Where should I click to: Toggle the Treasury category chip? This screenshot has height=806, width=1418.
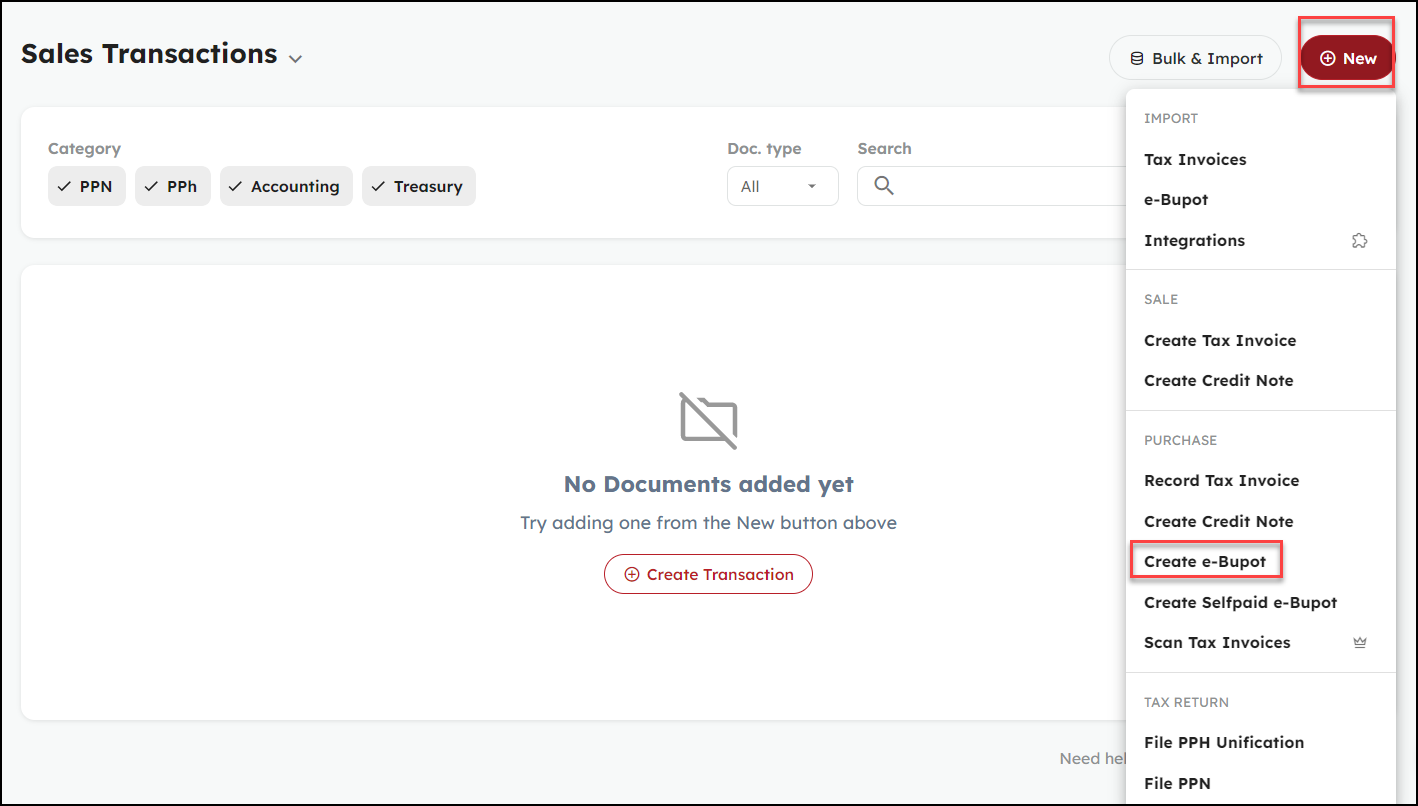click(418, 187)
